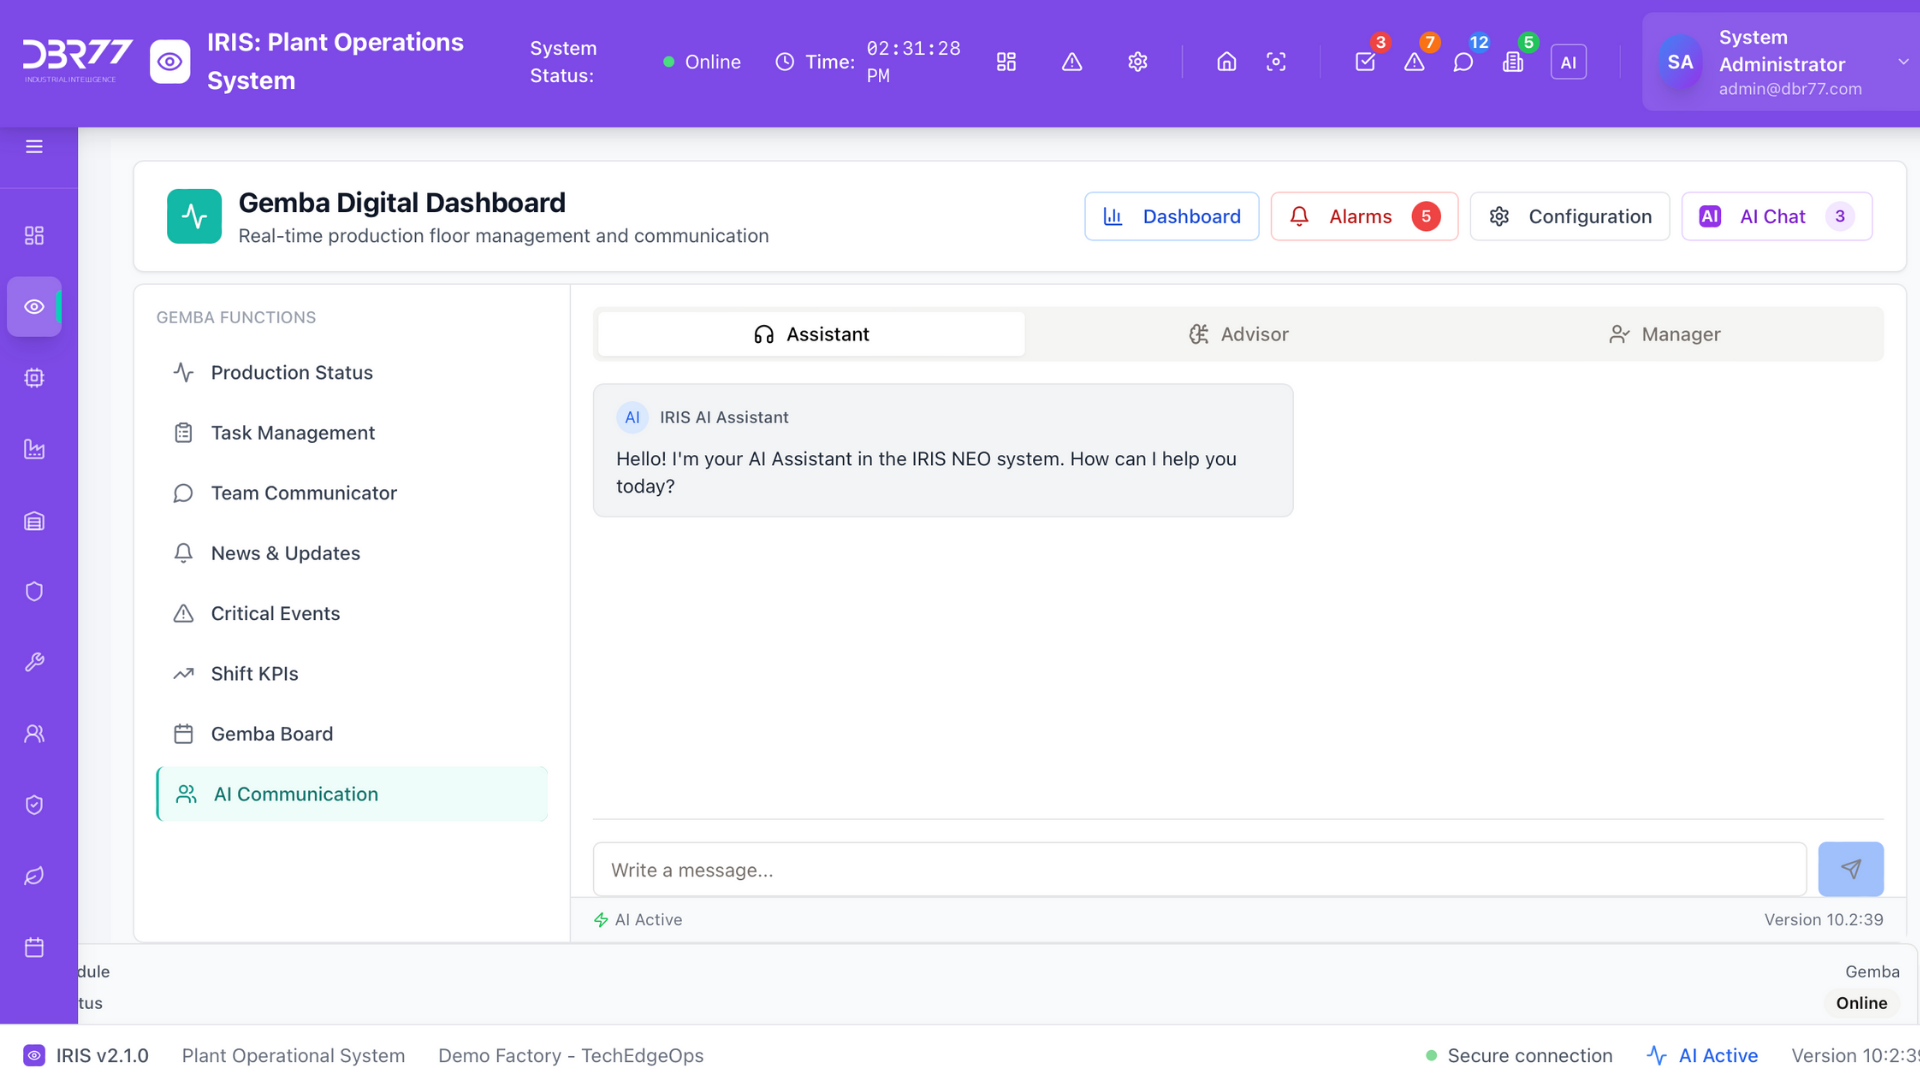Click the header settings gear icon
The height and width of the screenshot is (1080, 1920).
tap(1137, 62)
